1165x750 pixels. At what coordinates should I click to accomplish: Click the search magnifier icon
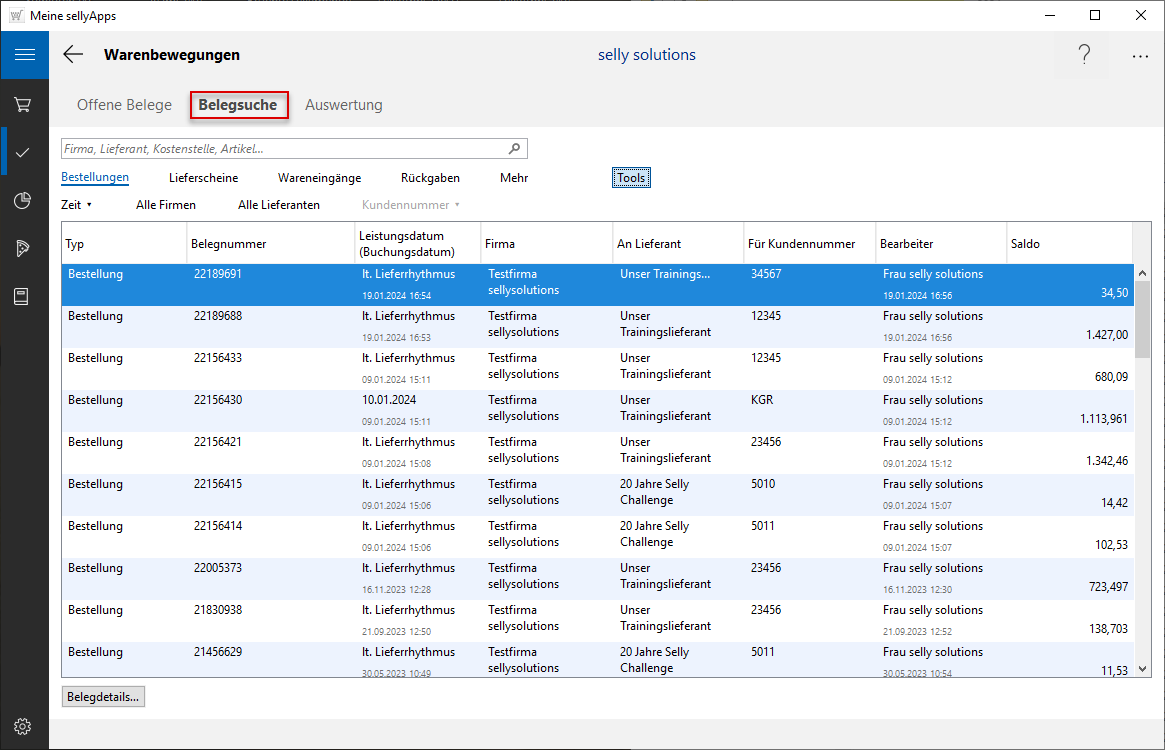(x=514, y=149)
